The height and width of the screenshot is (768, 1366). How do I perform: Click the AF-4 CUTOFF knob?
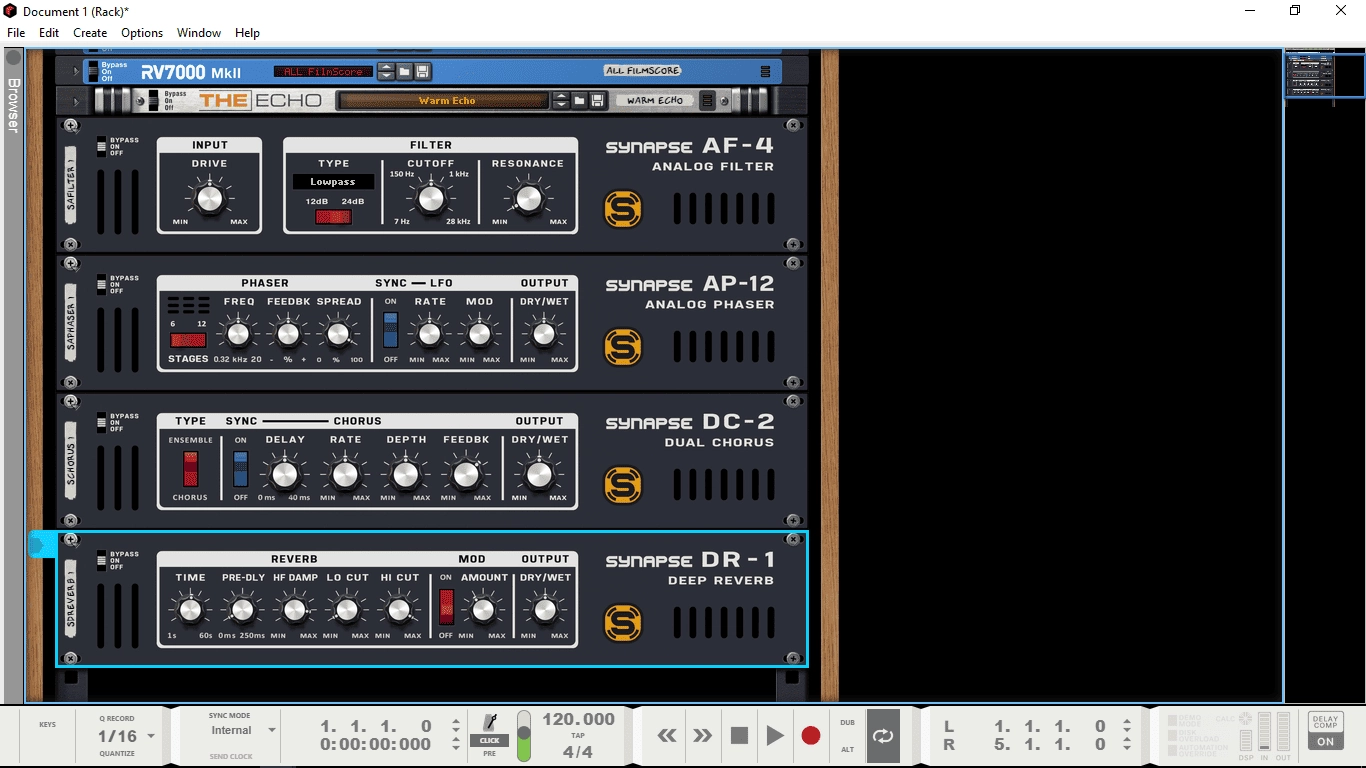430,199
